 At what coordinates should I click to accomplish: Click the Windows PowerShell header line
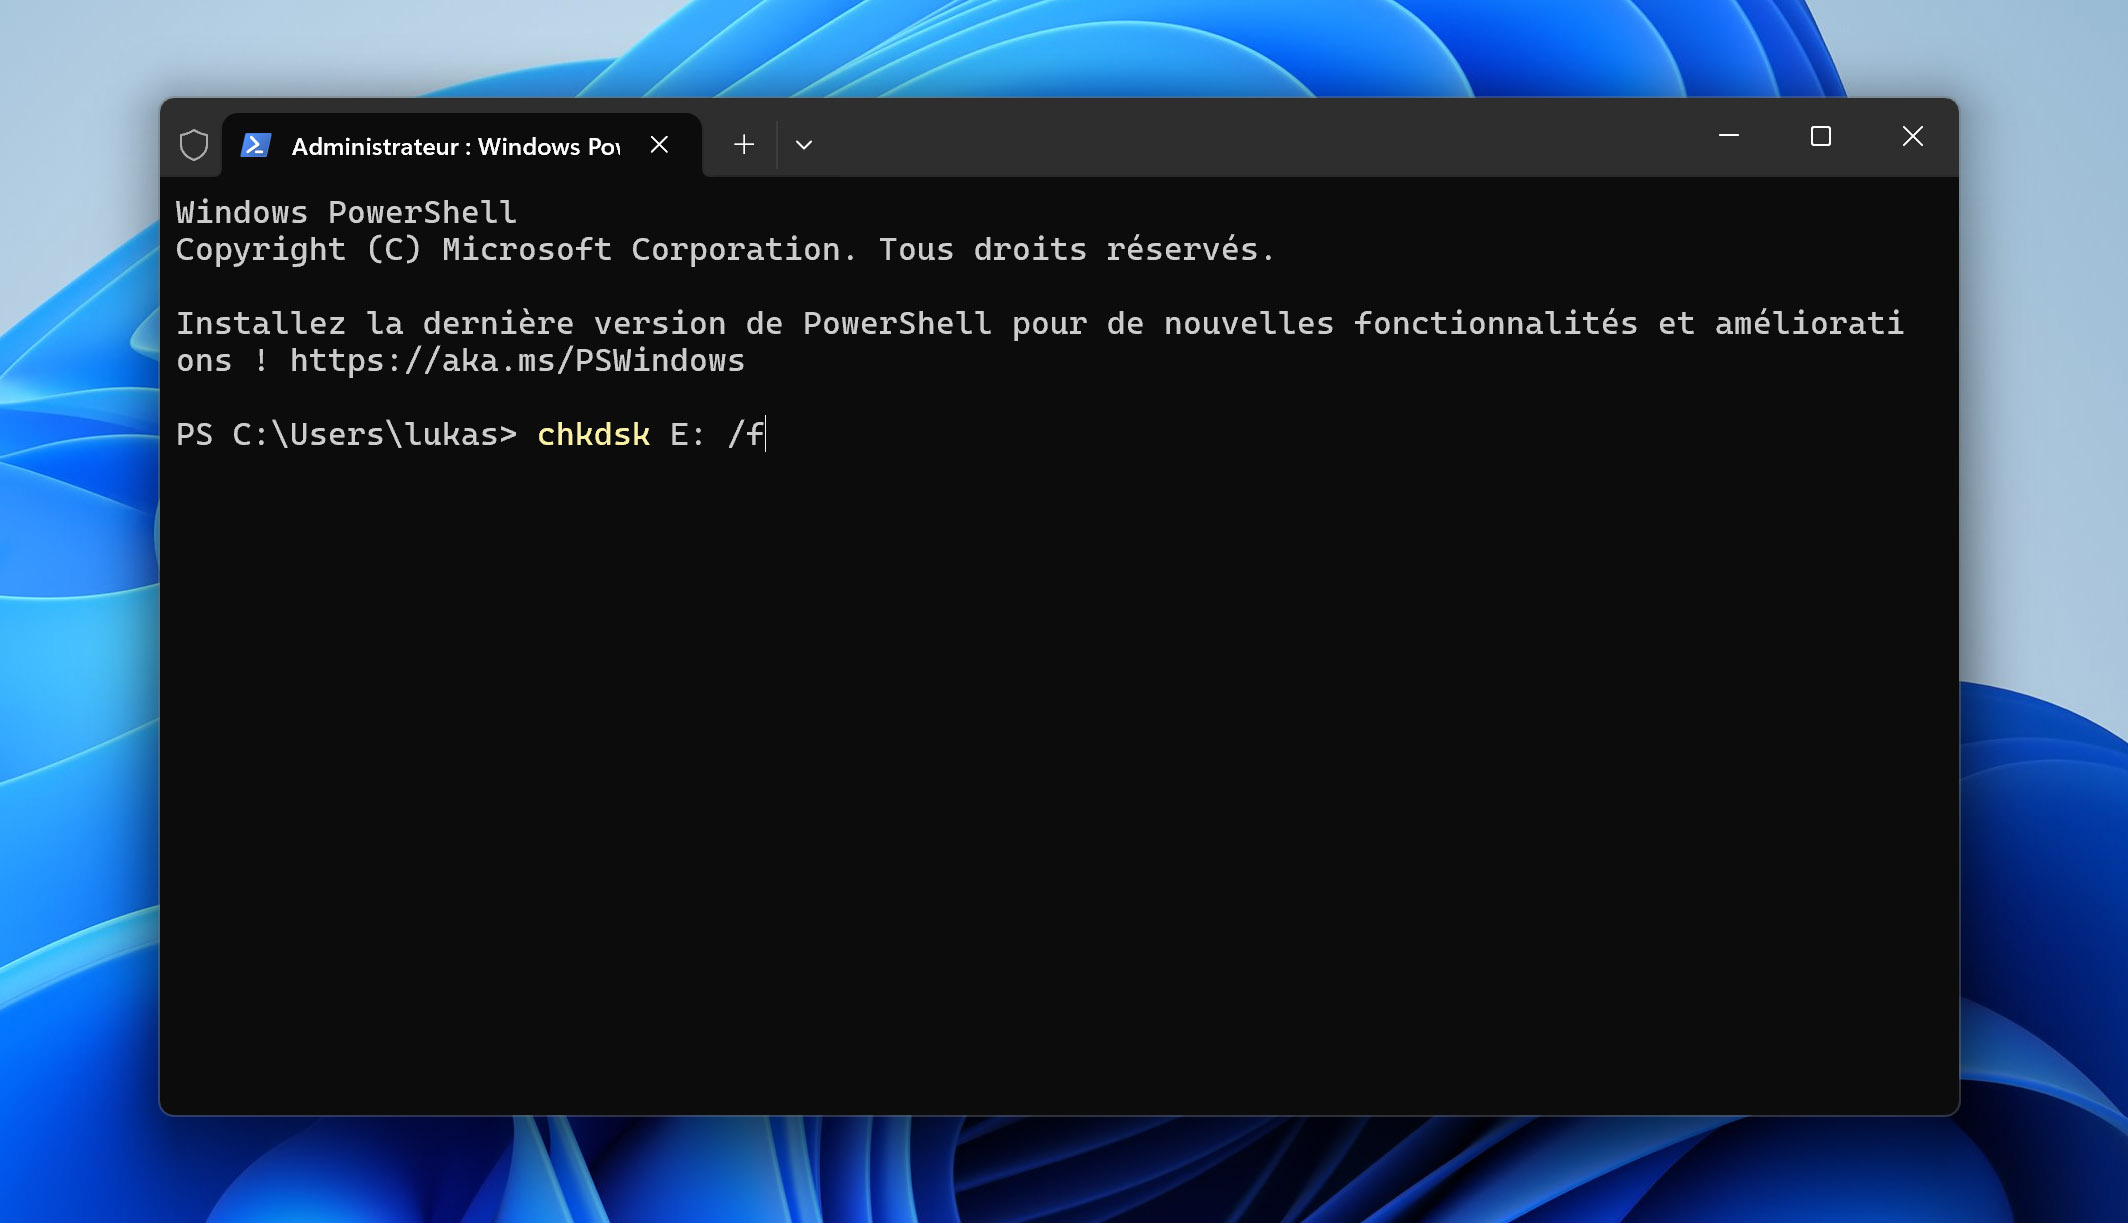pos(346,213)
